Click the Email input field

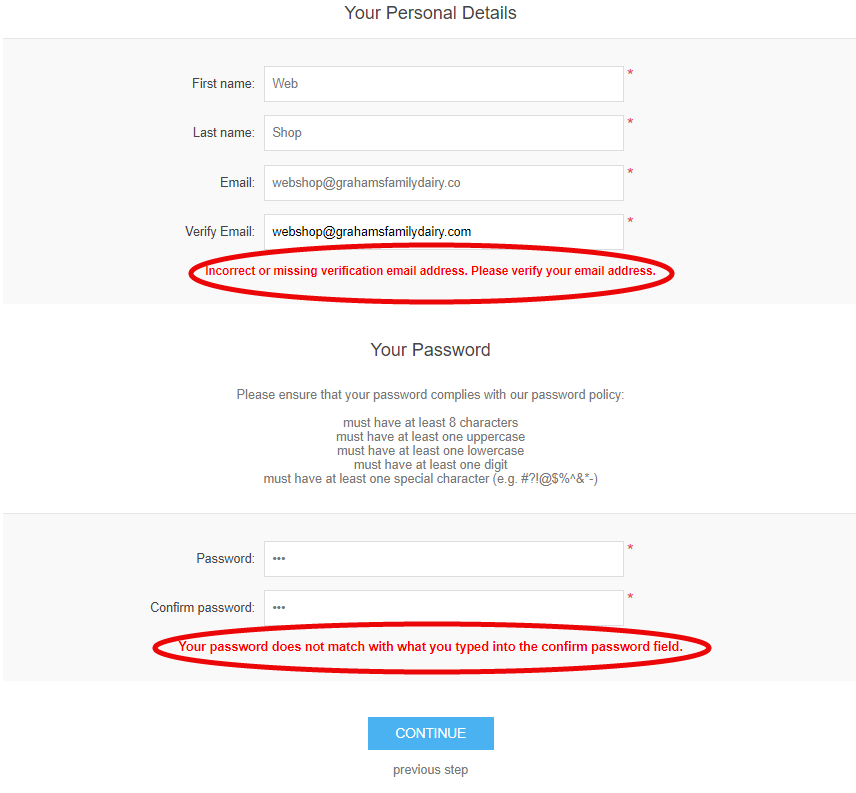443,182
